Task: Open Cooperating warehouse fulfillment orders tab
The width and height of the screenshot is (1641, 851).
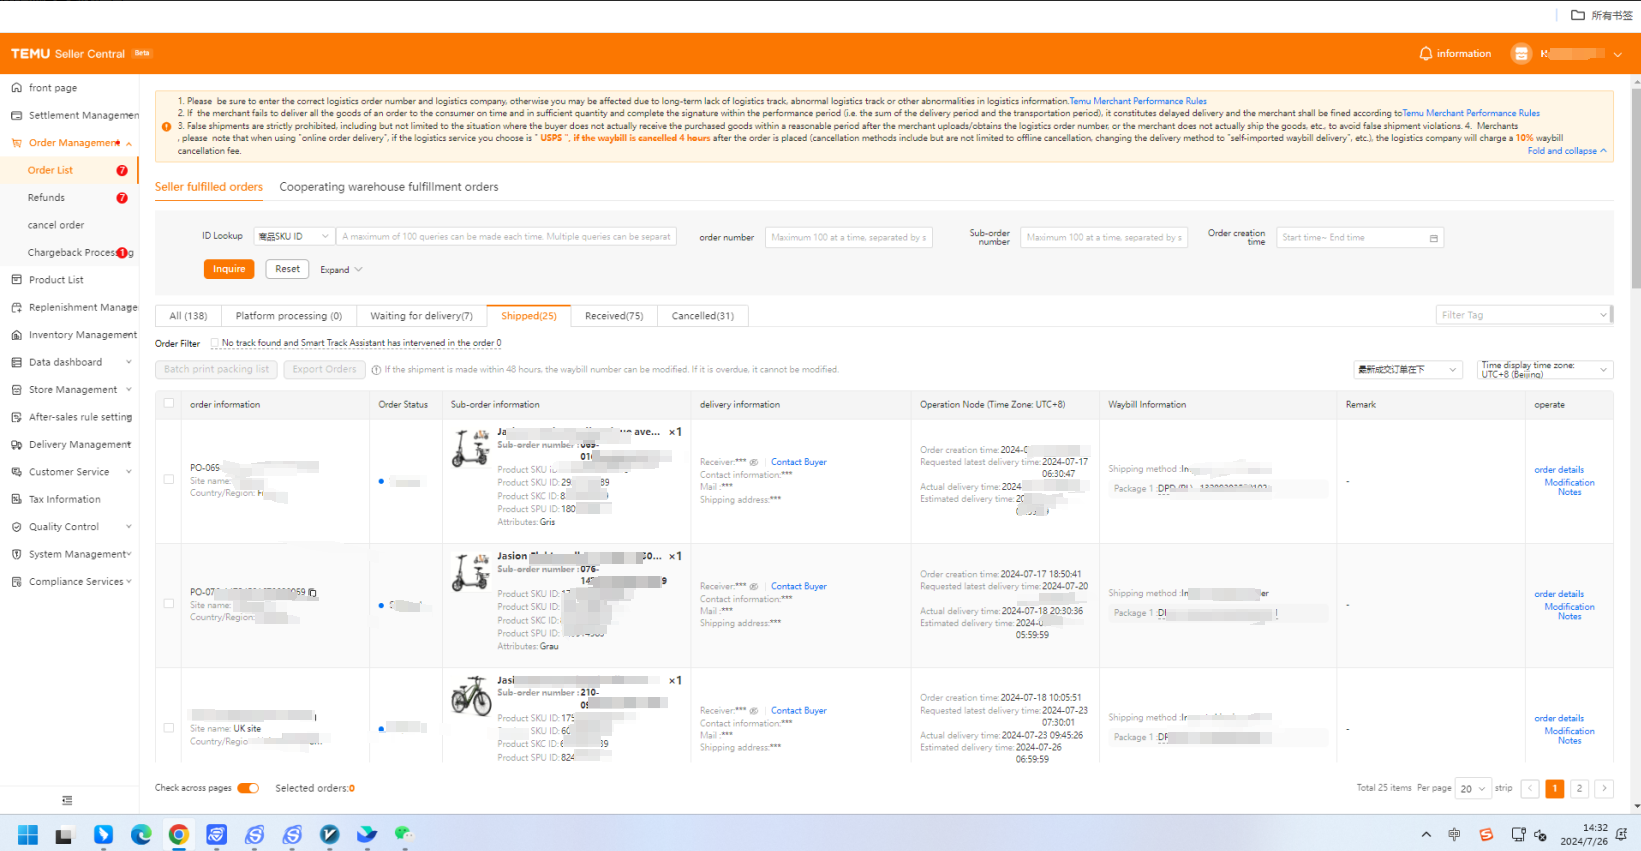Action: (388, 187)
